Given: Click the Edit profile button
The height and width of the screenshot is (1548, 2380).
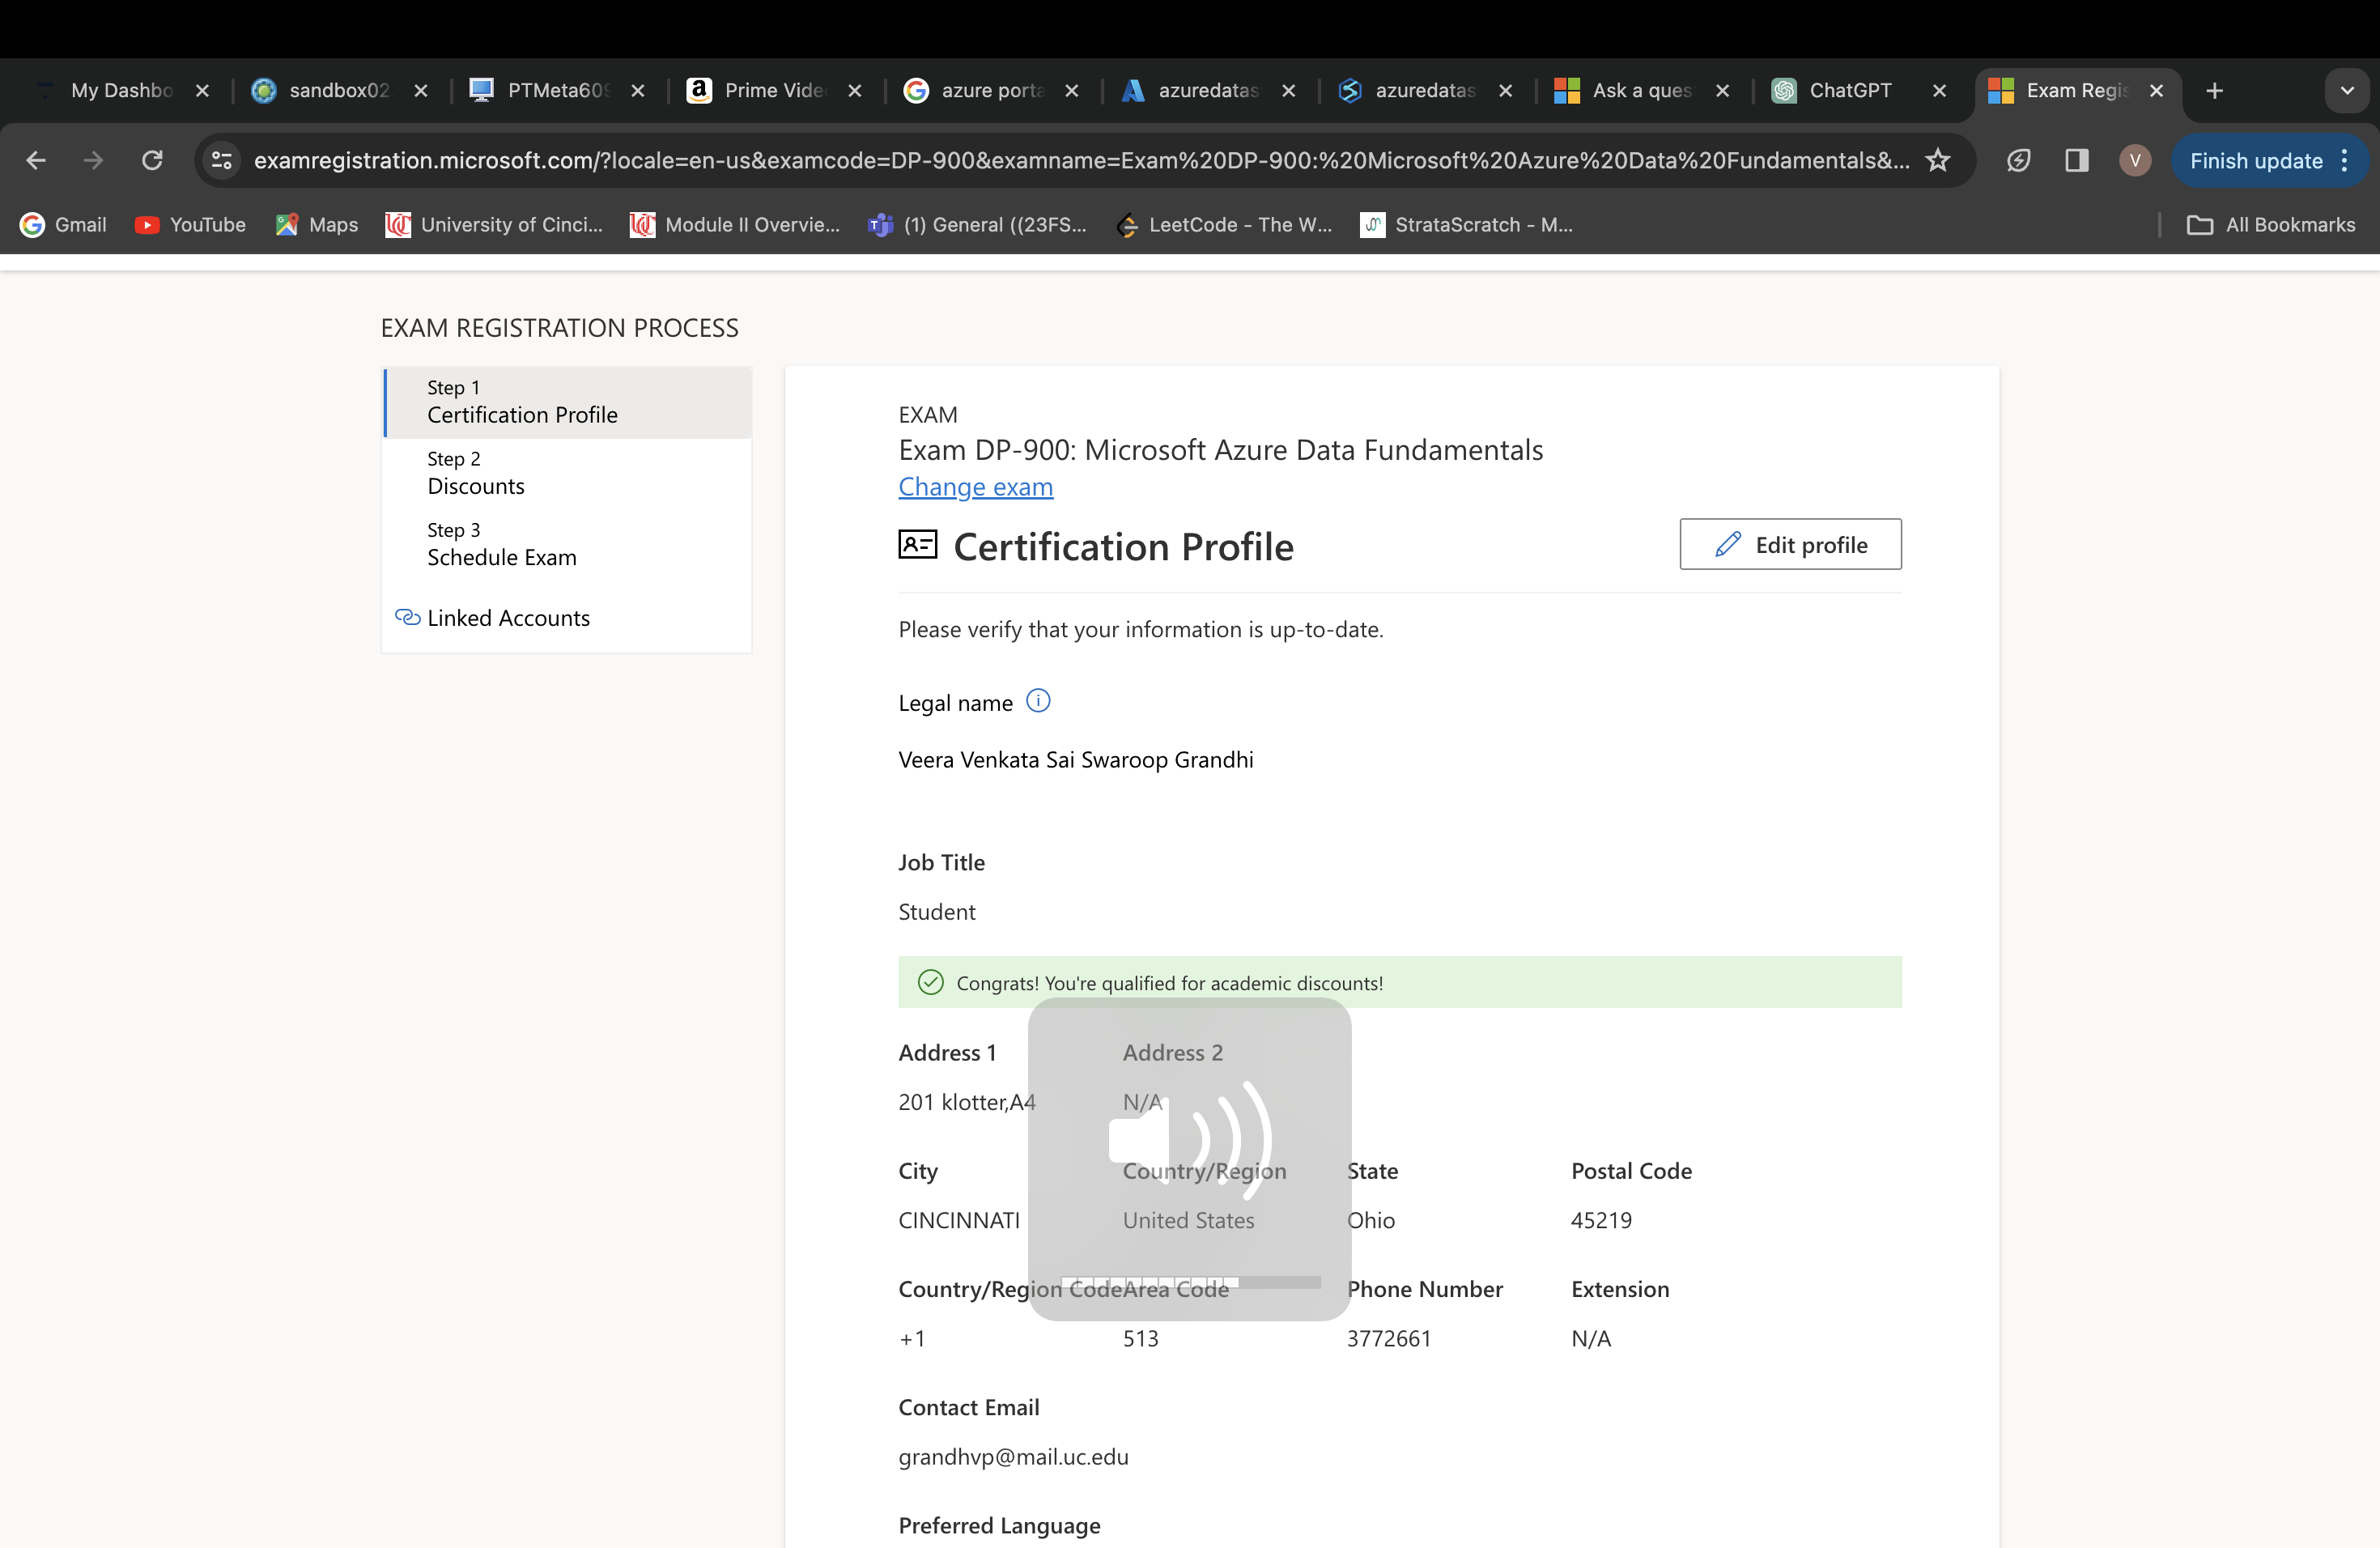Looking at the screenshot, I should tap(1790, 545).
